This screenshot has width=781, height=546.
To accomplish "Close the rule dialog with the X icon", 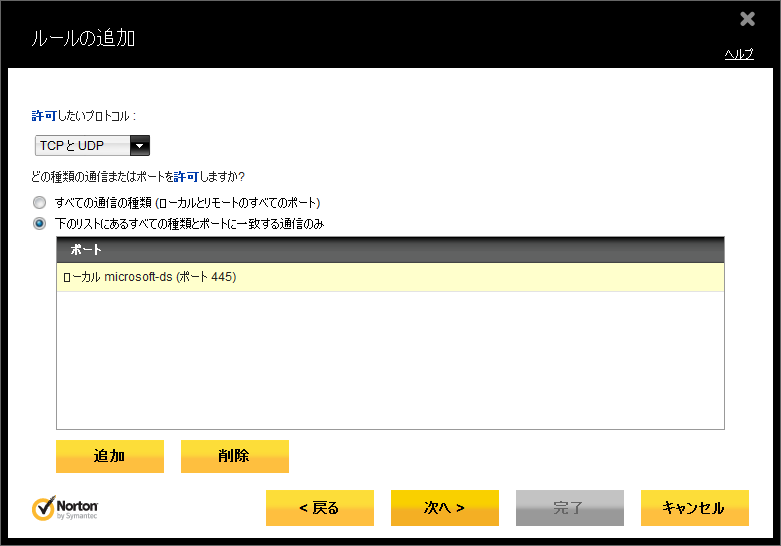I will pyautogui.click(x=747, y=19).
